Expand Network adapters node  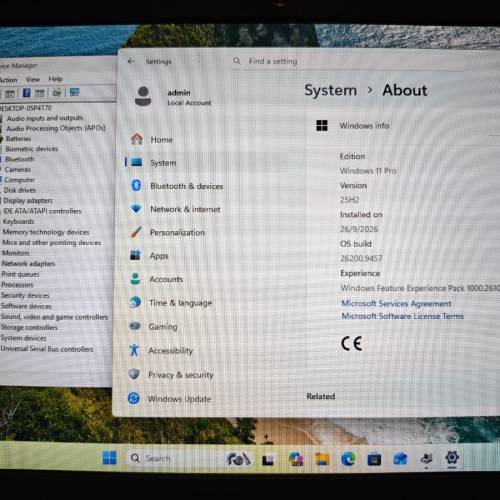pos(28,263)
